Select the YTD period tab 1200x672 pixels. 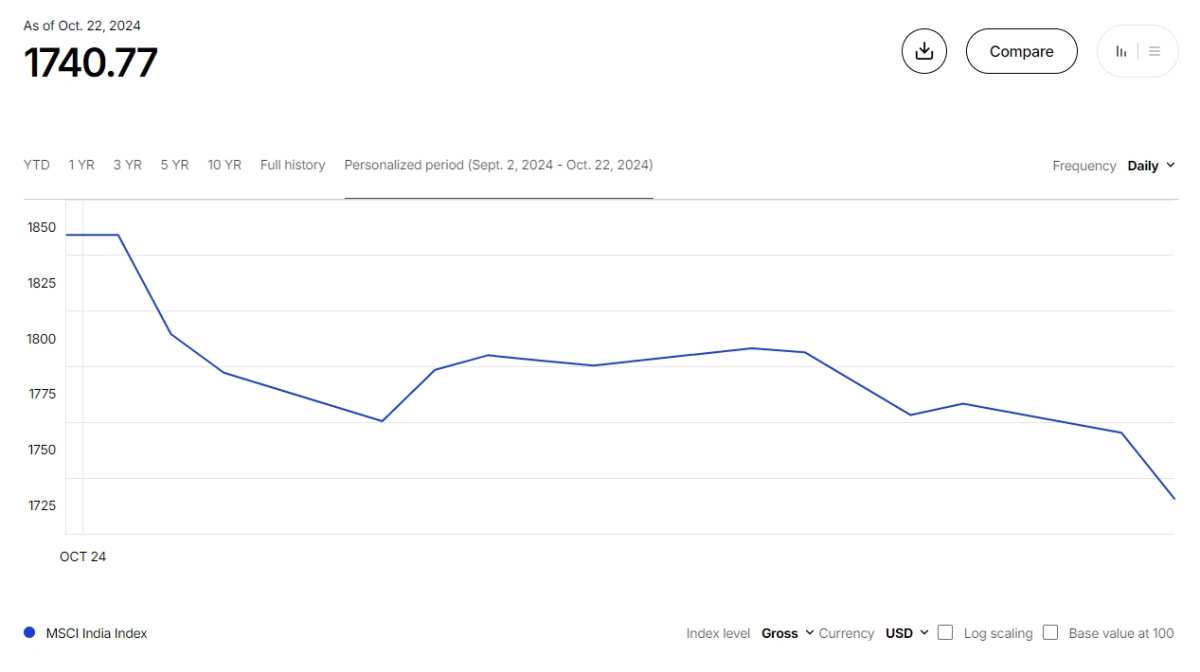pos(37,165)
